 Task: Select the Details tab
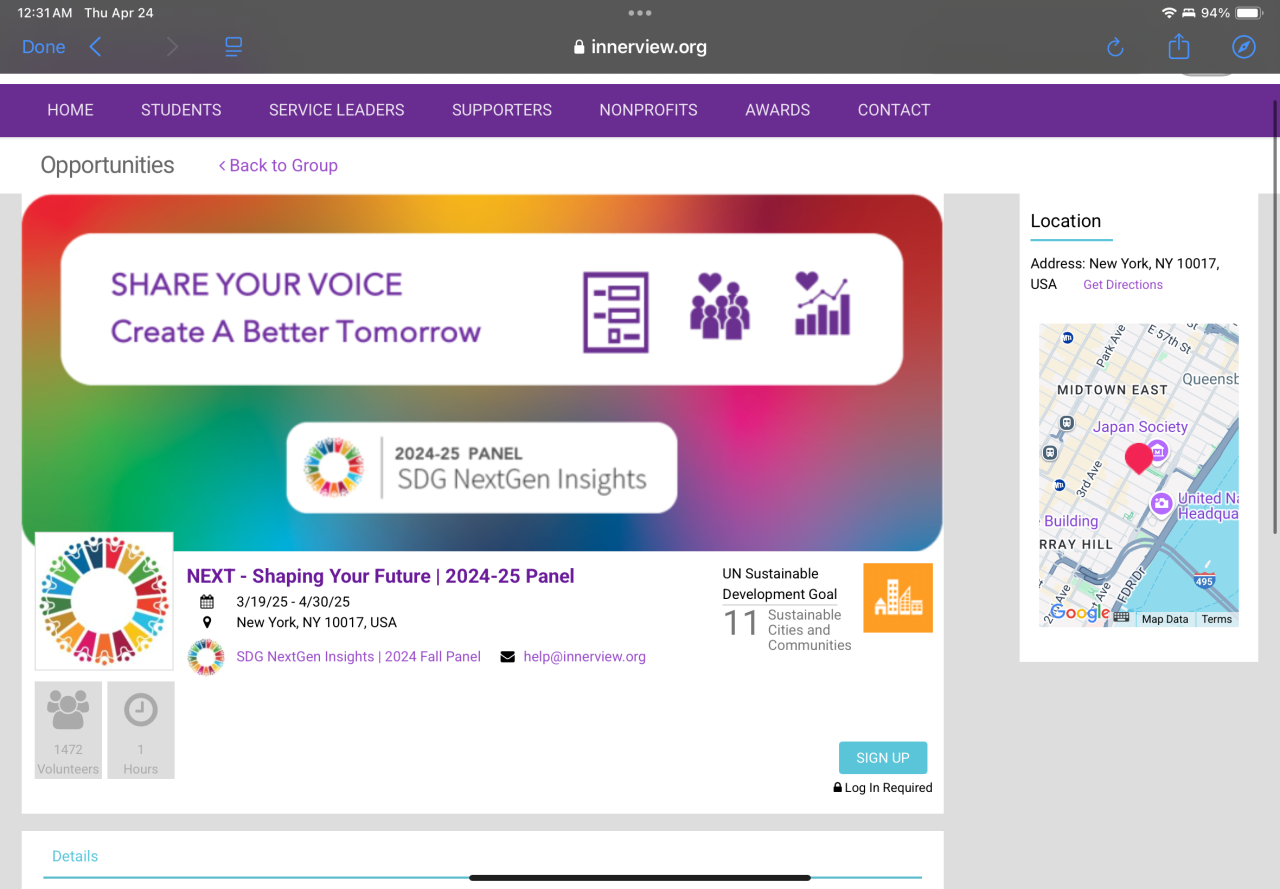point(75,856)
